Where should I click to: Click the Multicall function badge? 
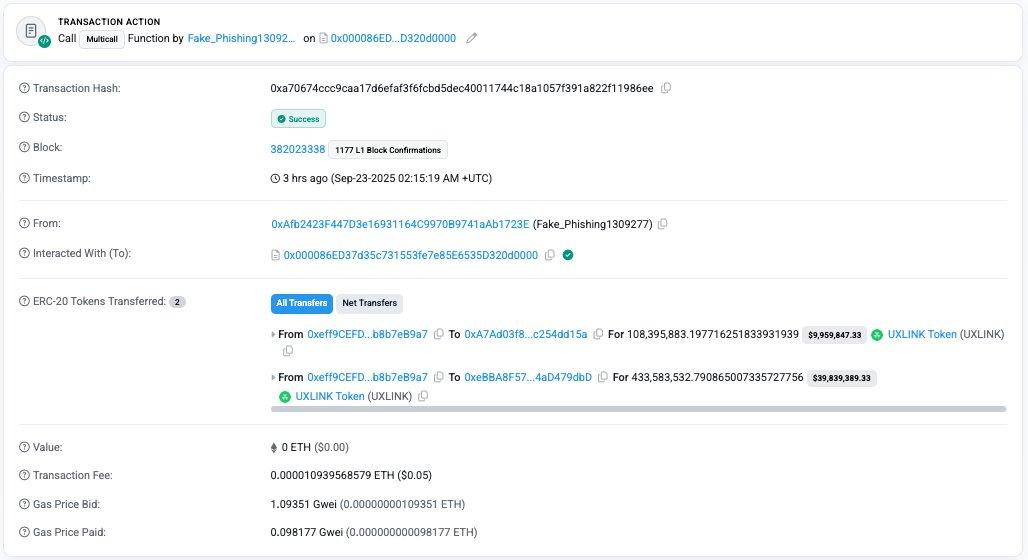click(x=102, y=39)
